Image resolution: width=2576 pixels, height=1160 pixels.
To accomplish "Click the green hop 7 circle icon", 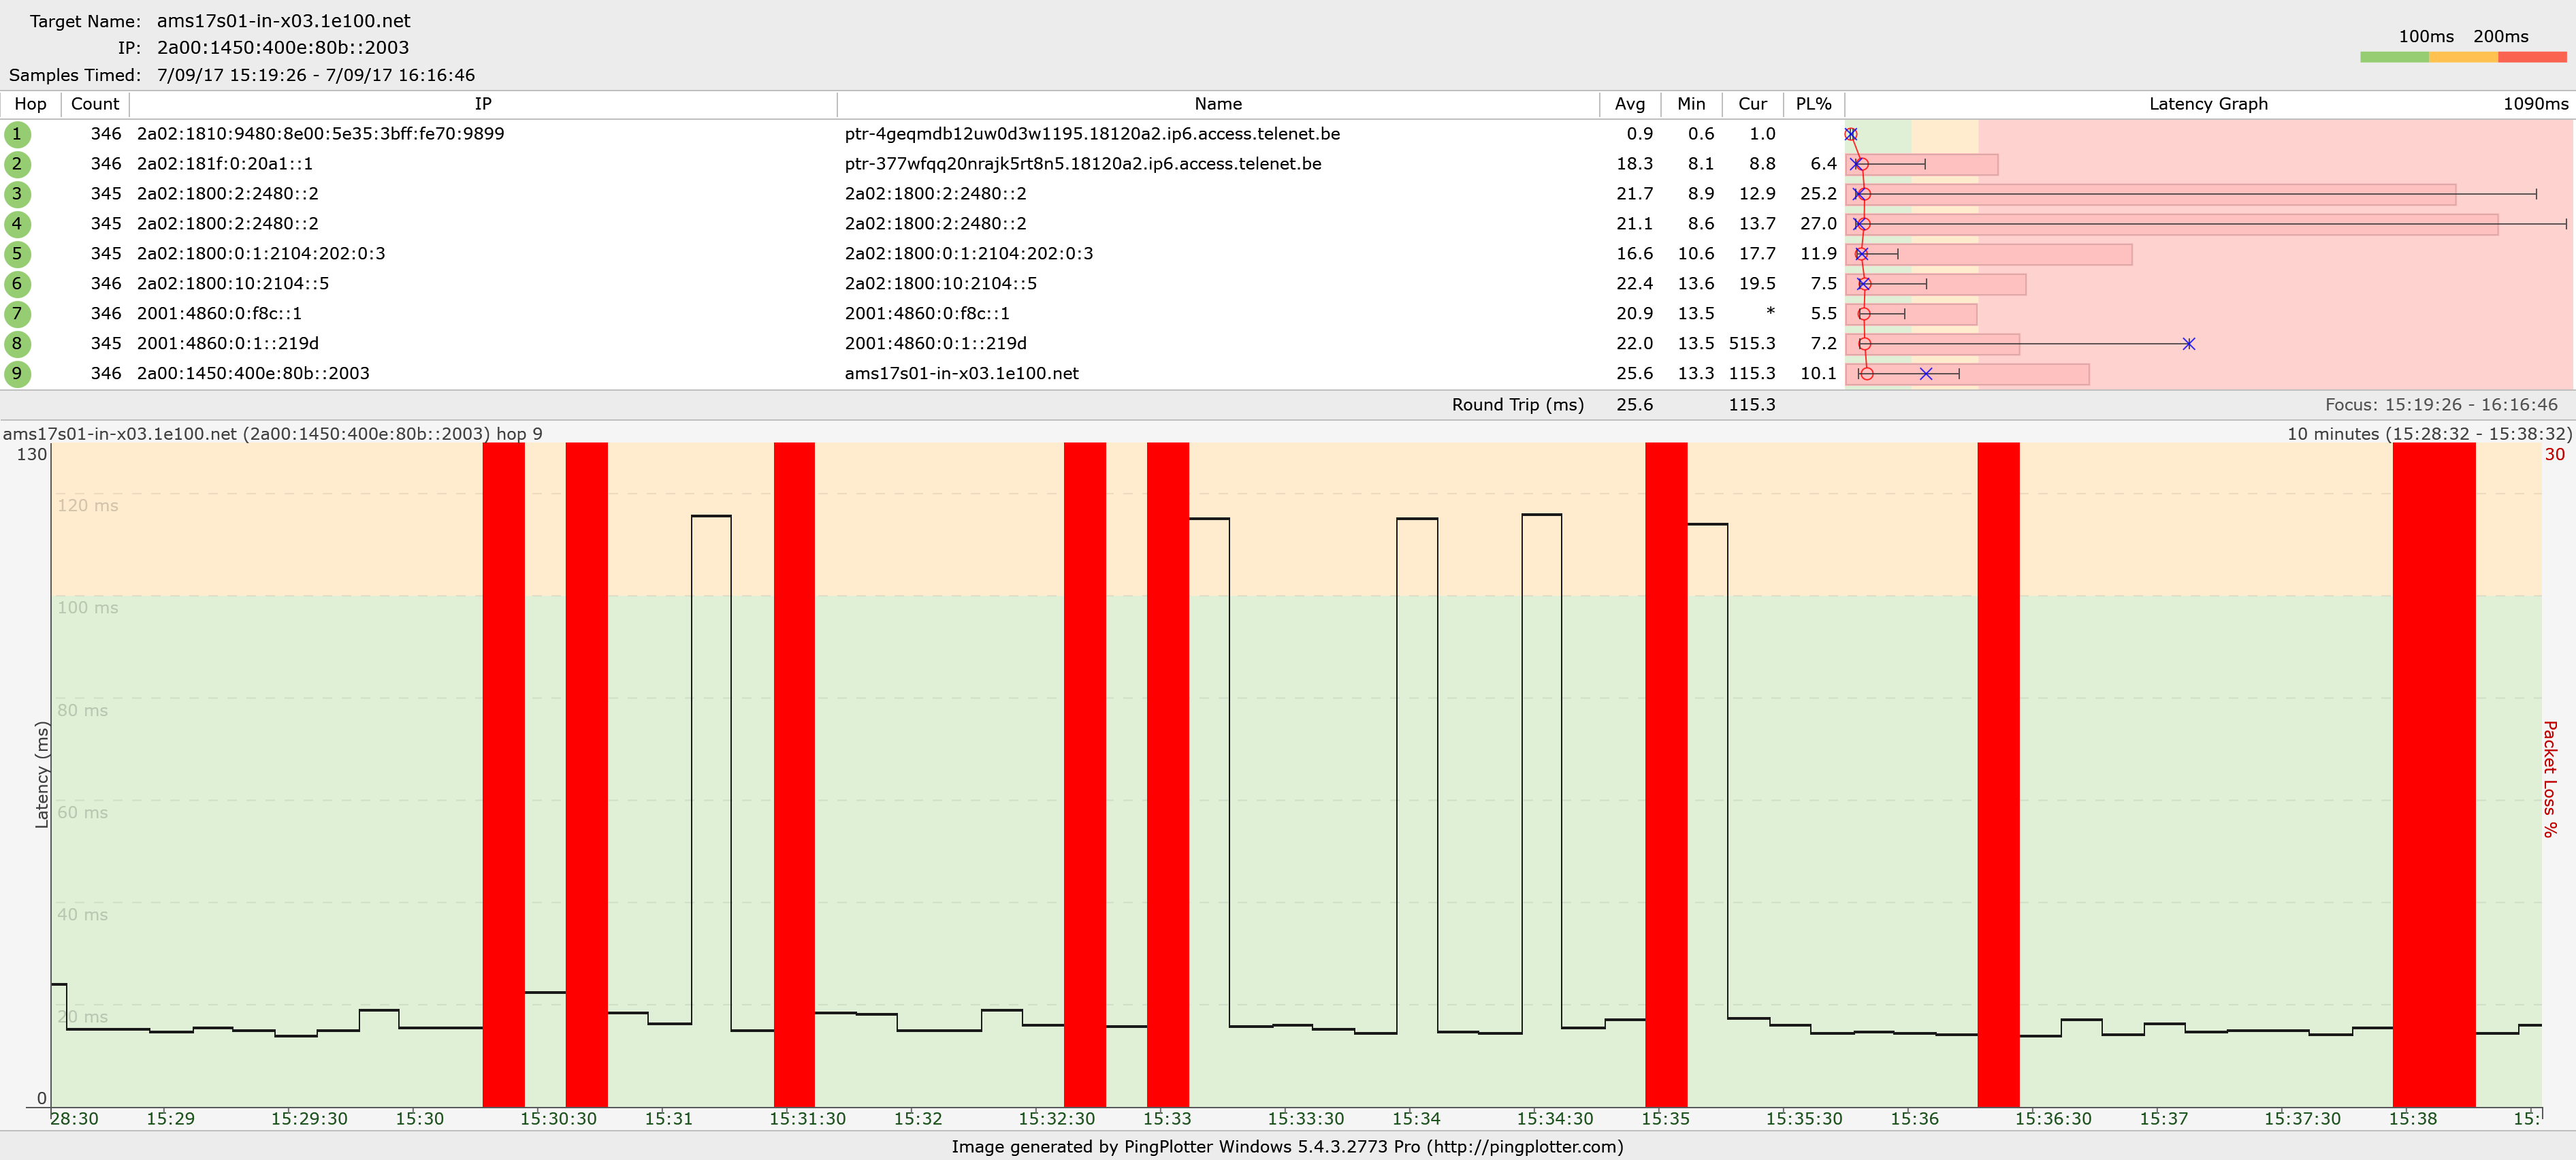I will [17, 314].
